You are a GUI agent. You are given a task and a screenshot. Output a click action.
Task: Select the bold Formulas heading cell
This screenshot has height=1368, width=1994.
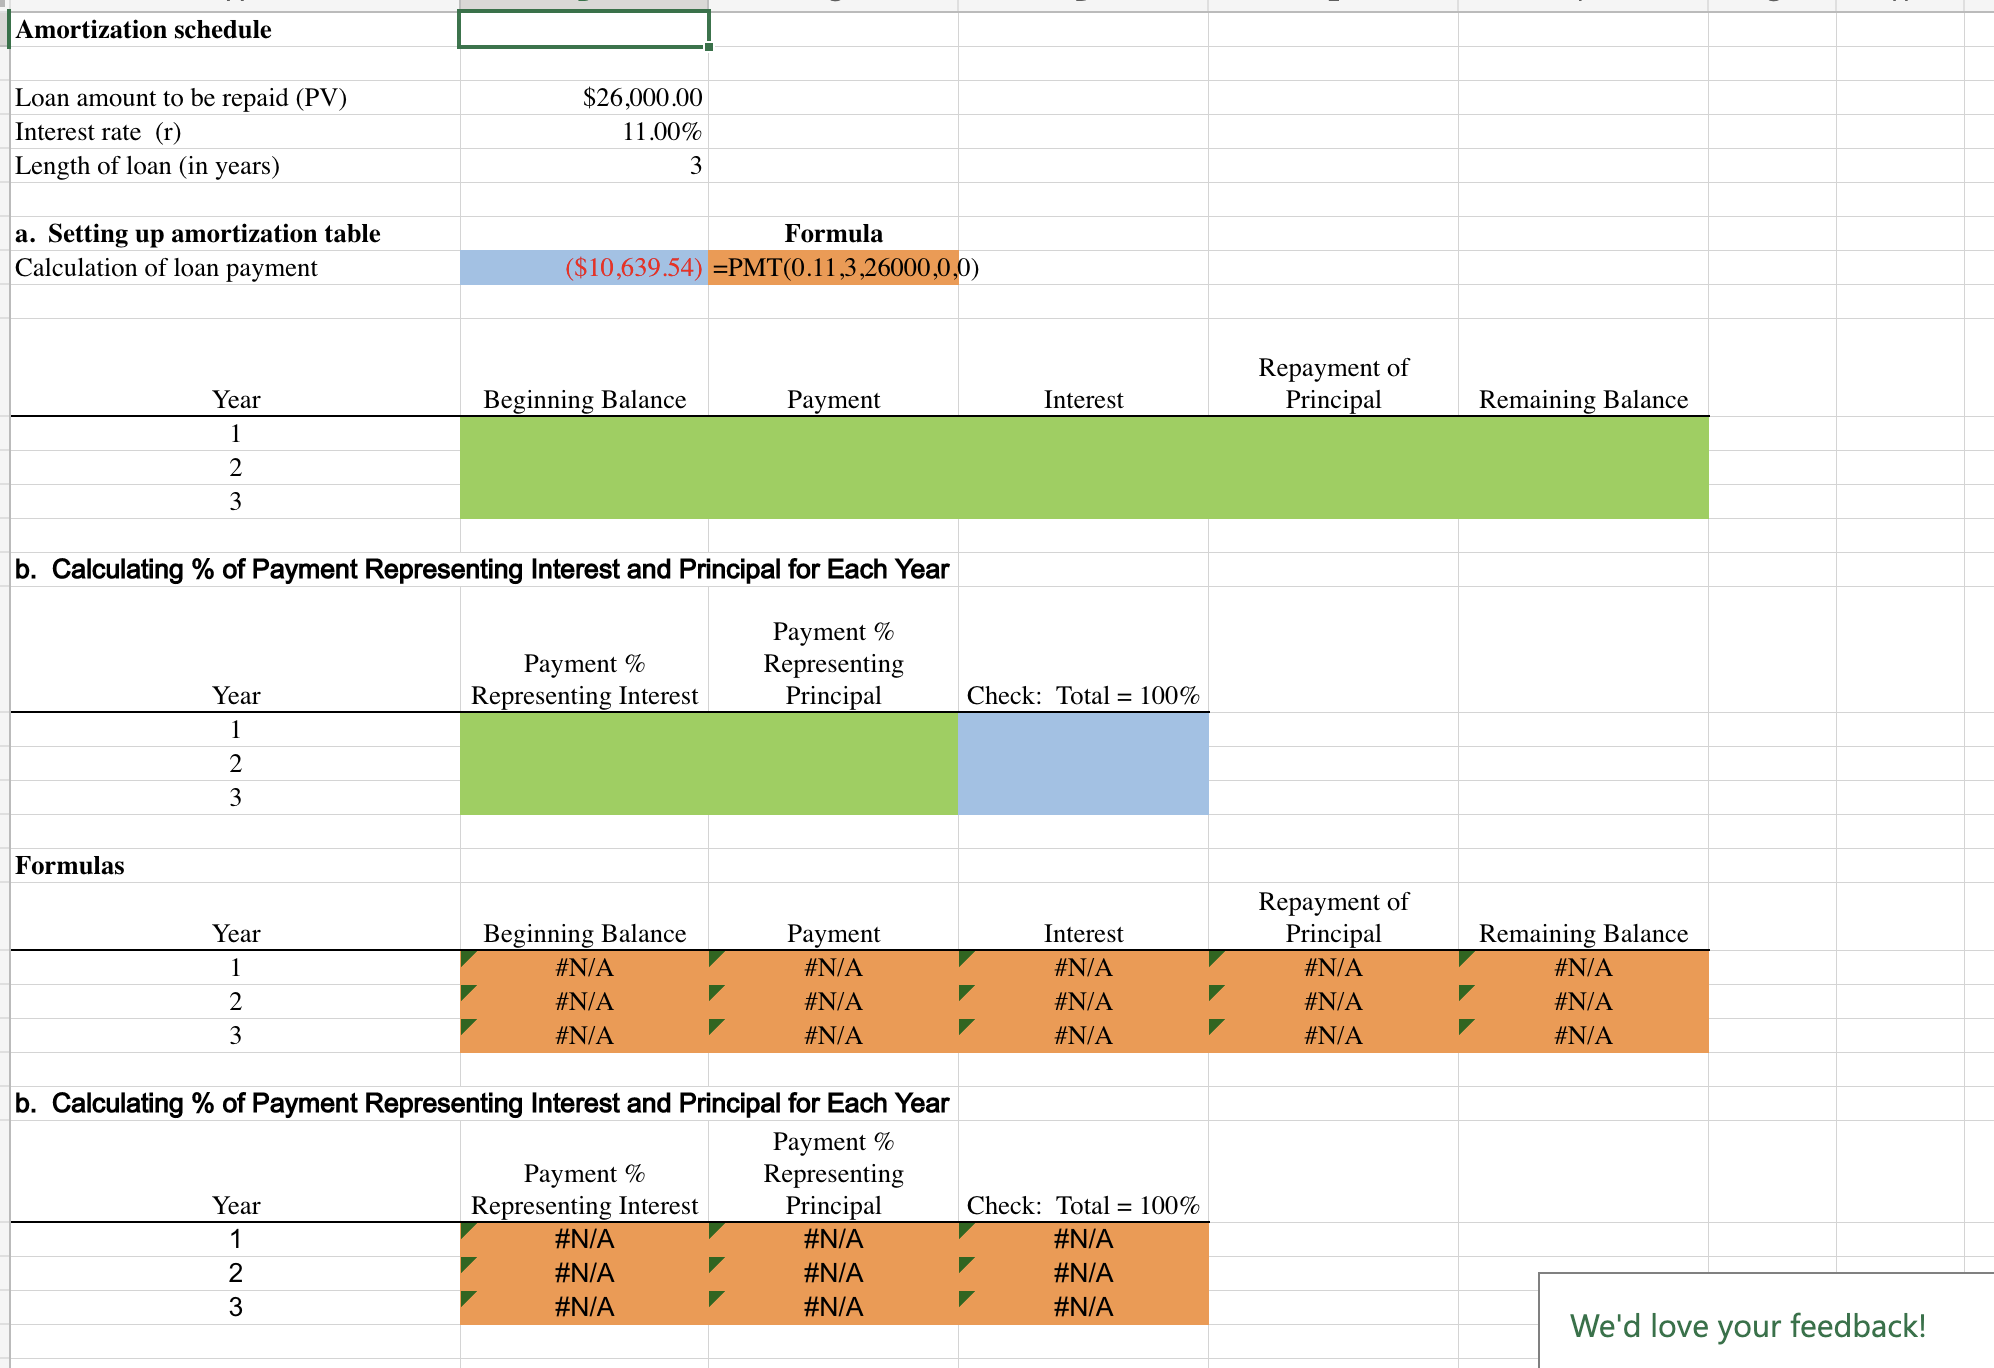[x=70, y=866]
